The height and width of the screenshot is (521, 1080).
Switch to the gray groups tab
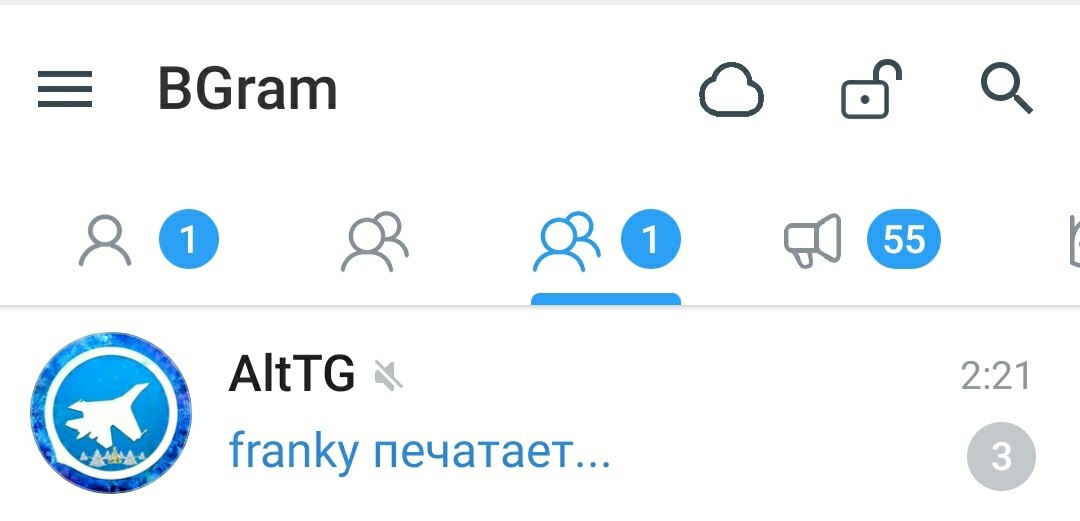[x=375, y=241]
